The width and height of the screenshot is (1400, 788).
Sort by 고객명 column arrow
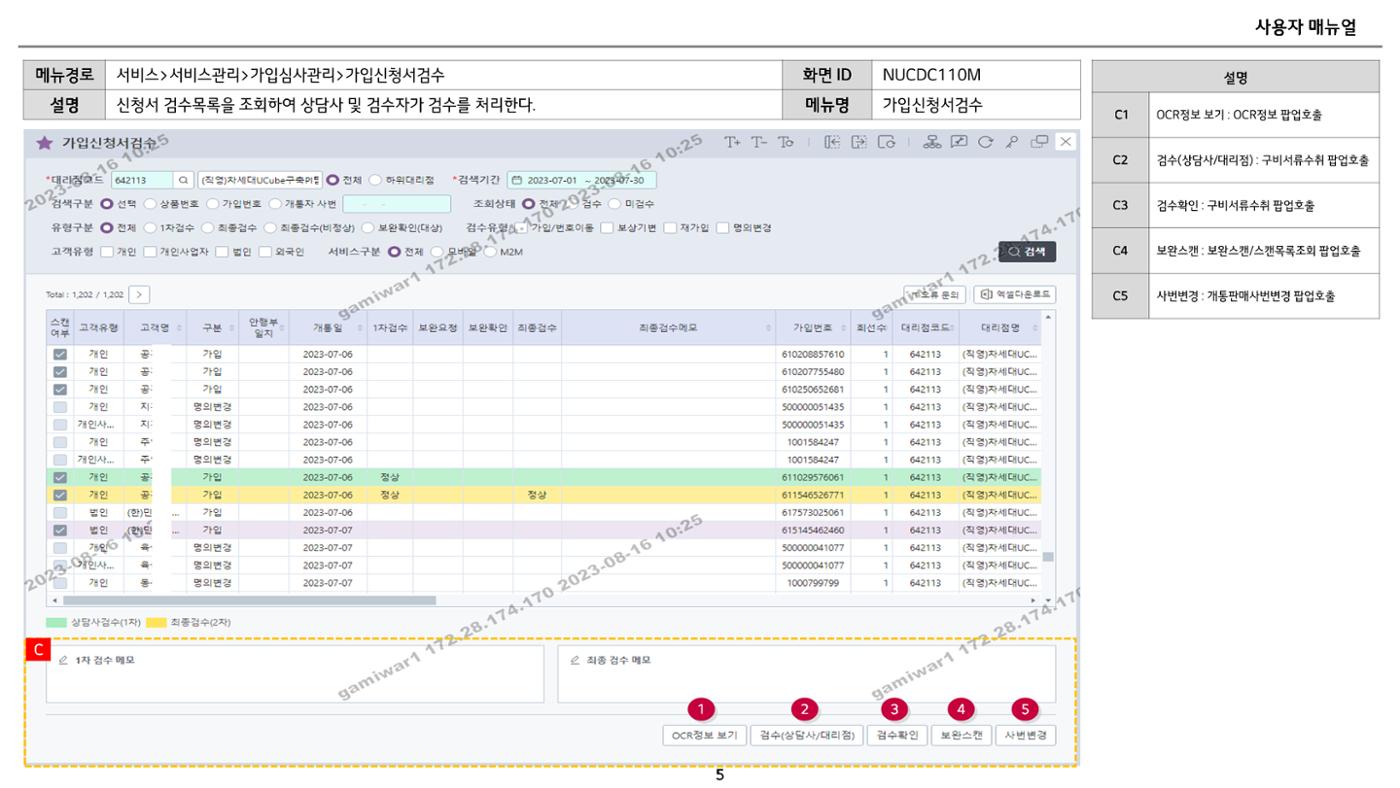(x=177, y=328)
